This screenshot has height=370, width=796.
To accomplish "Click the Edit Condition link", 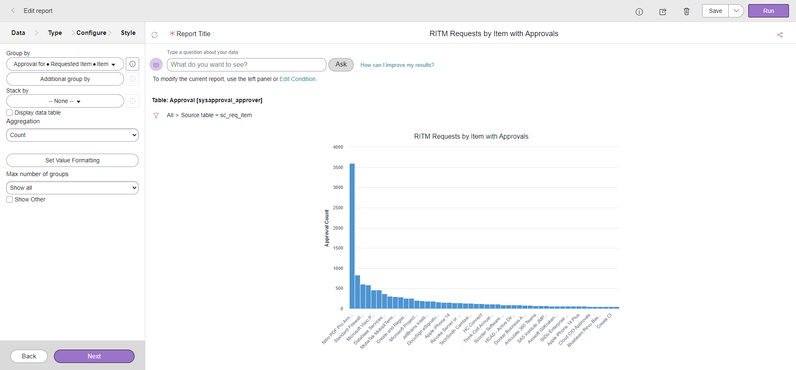I will tap(298, 79).
